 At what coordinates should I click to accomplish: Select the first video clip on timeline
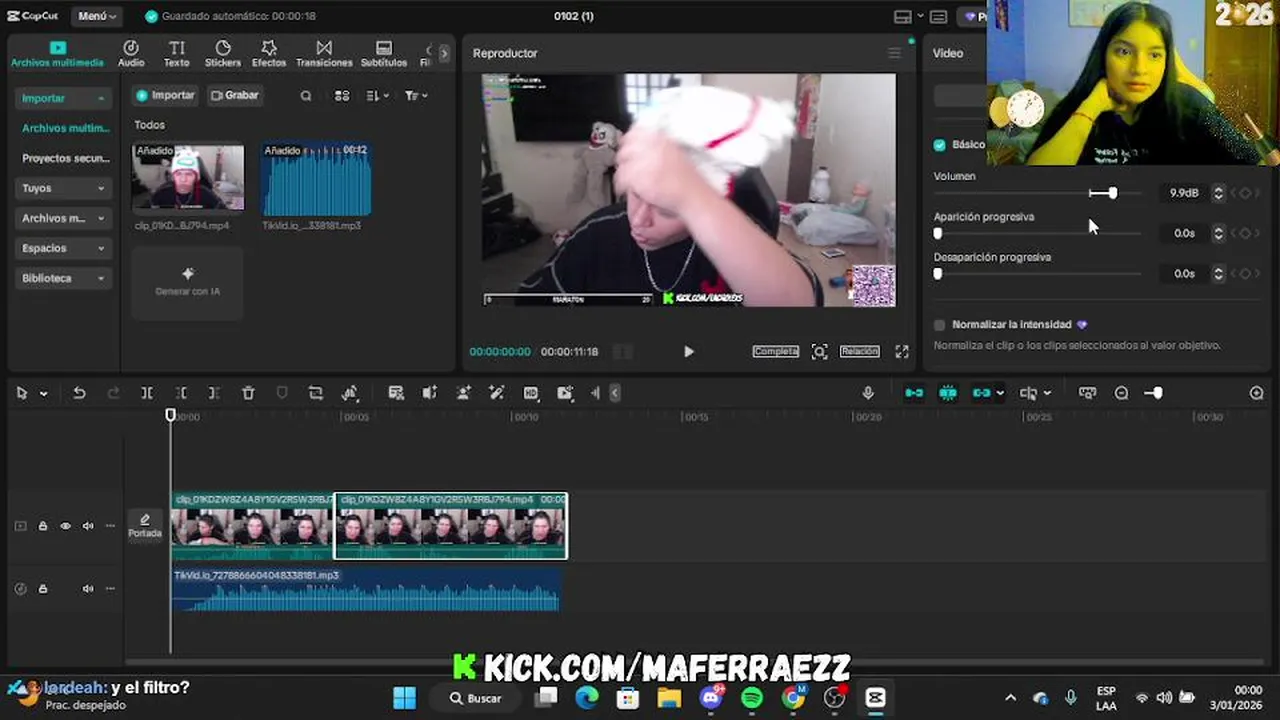point(252,526)
